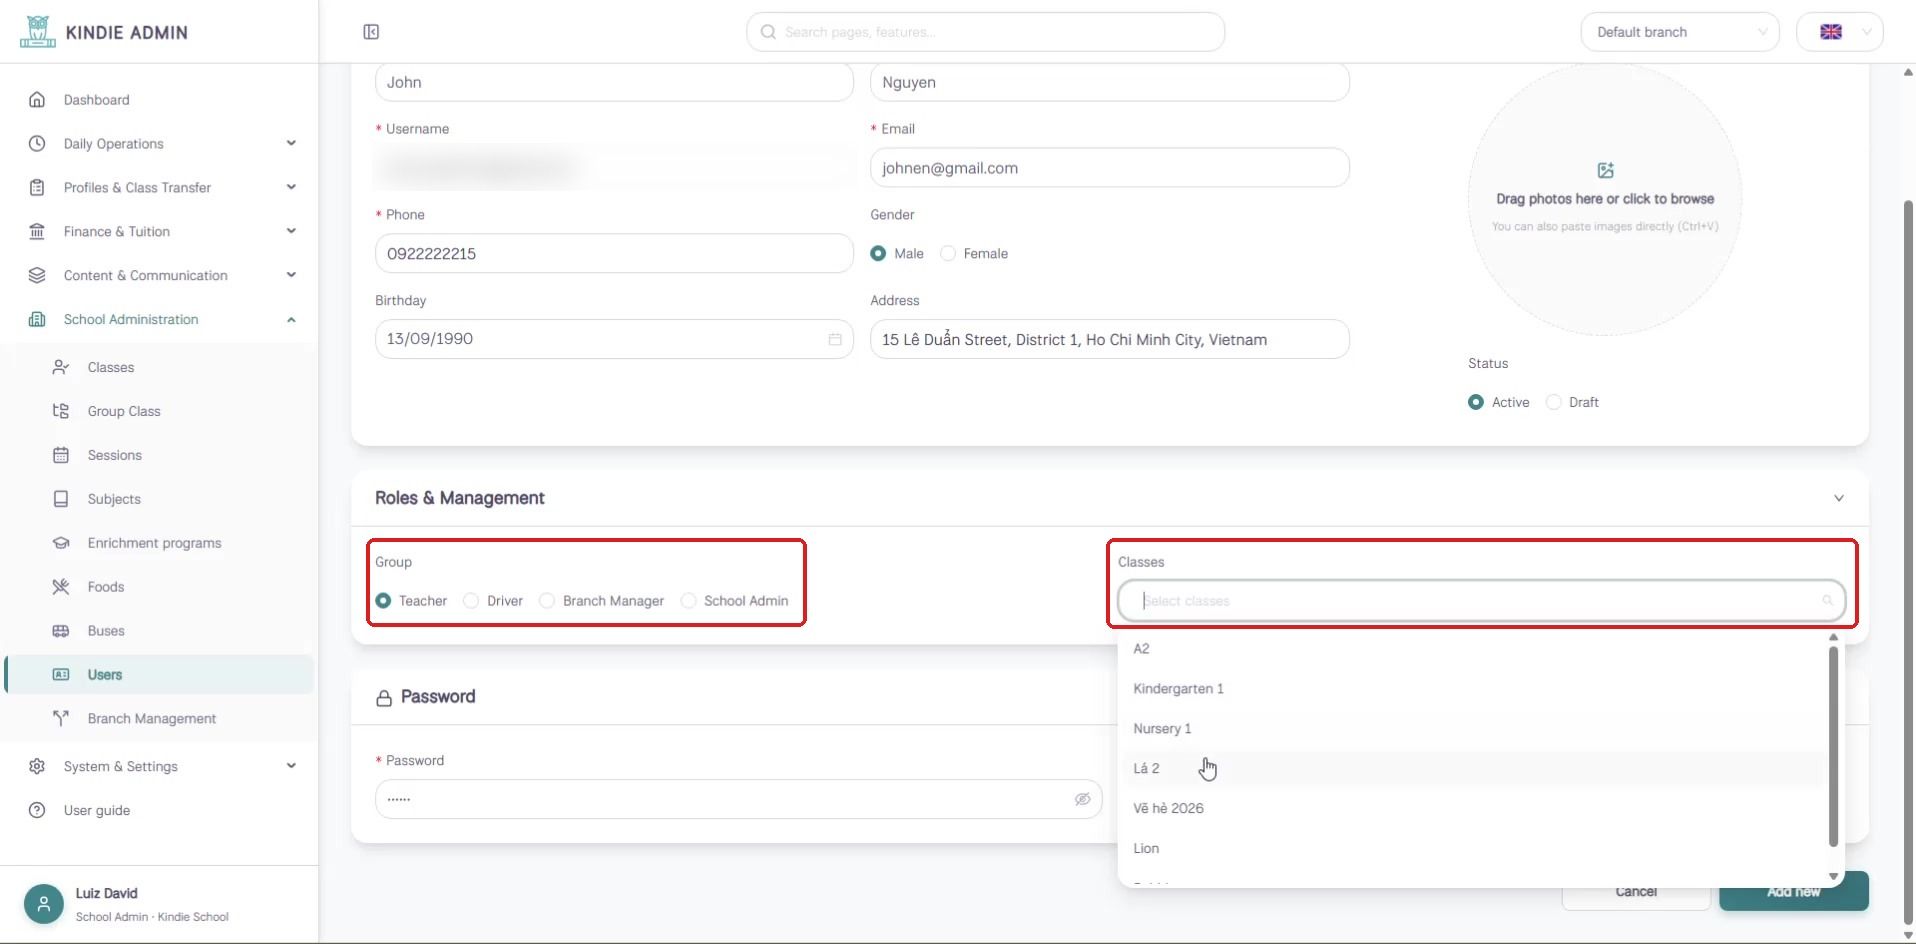Image resolution: width=1916 pixels, height=944 pixels.
Task: Open the Default branch dropdown
Action: tap(1680, 32)
